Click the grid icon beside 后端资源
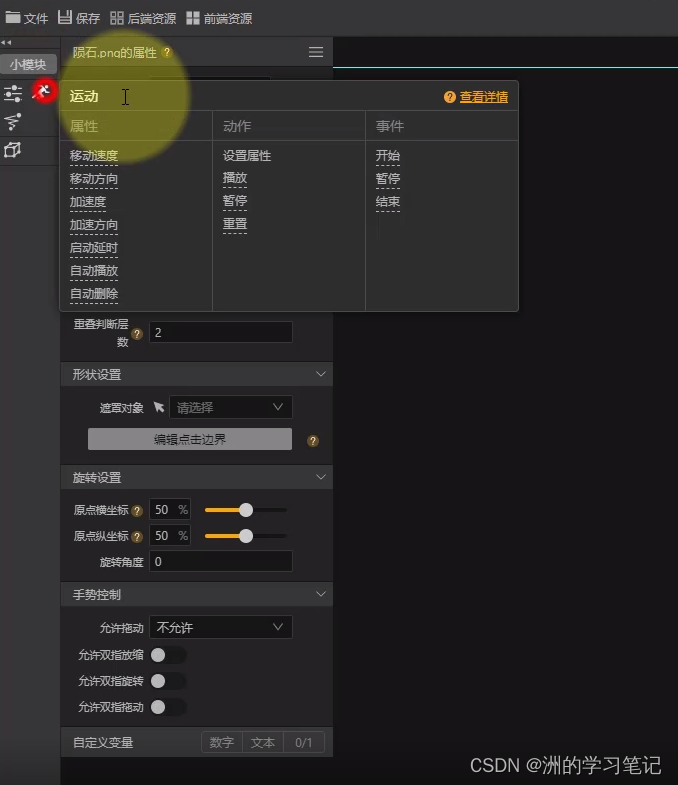The image size is (678, 785). pos(117,19)
